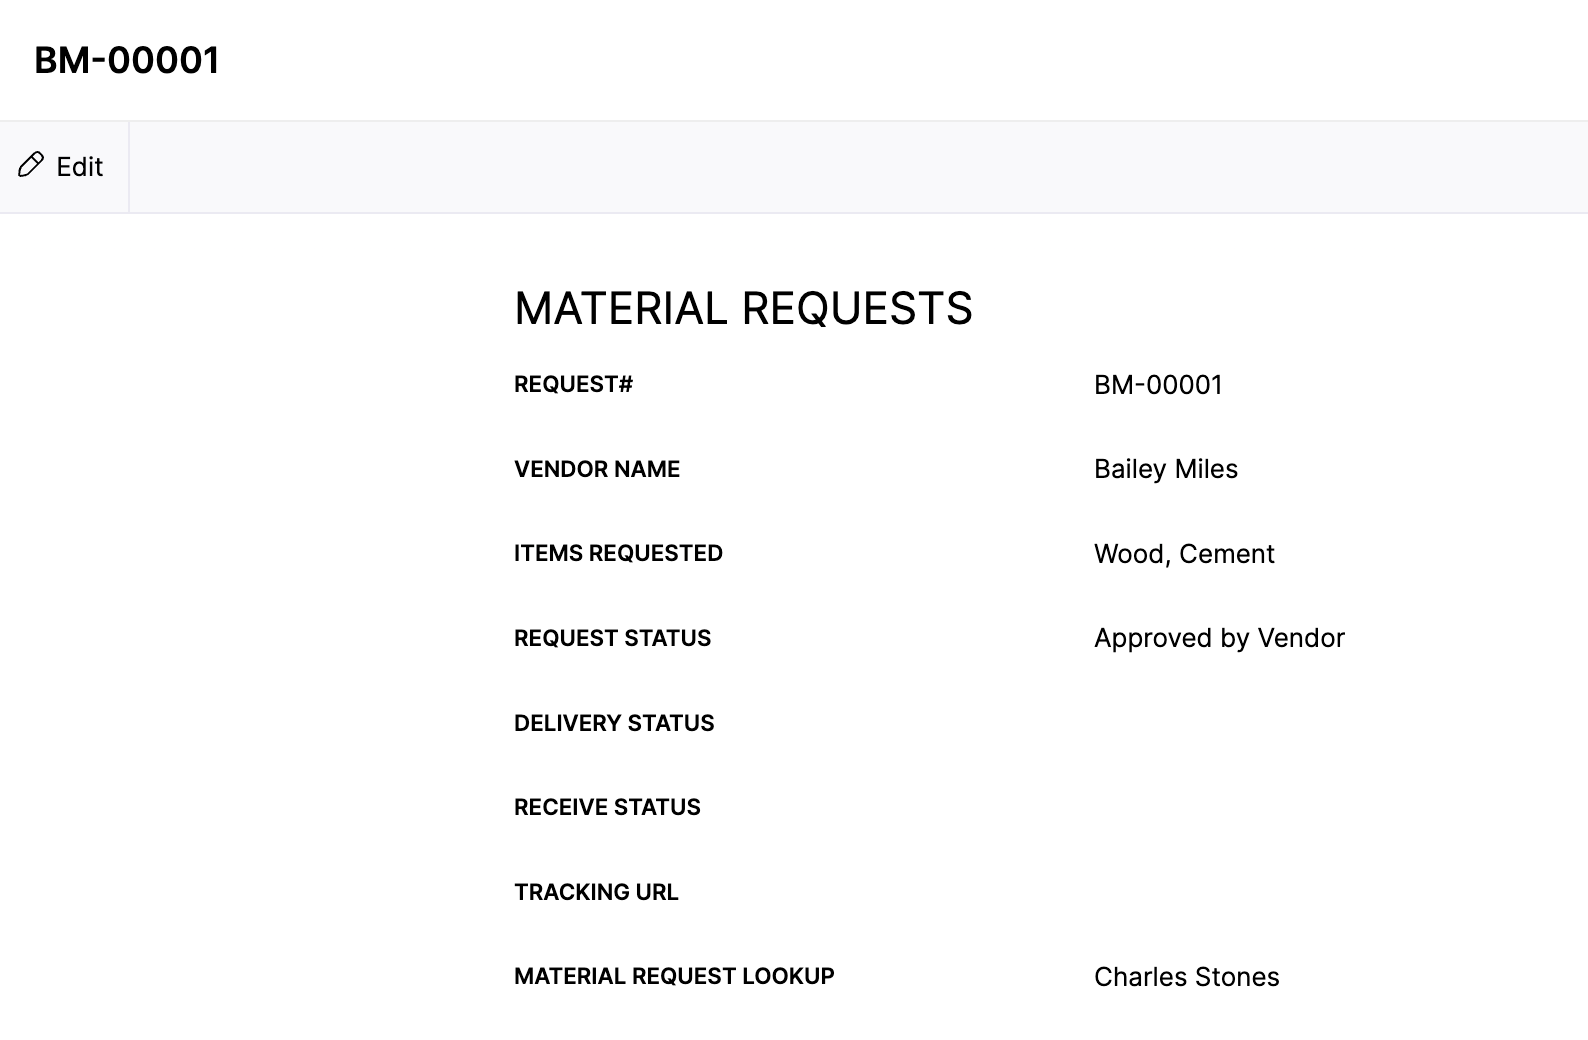Click the MATERIAL REQUEST LOOKUP label
Screen dimensions: 1588x1040
673,976
